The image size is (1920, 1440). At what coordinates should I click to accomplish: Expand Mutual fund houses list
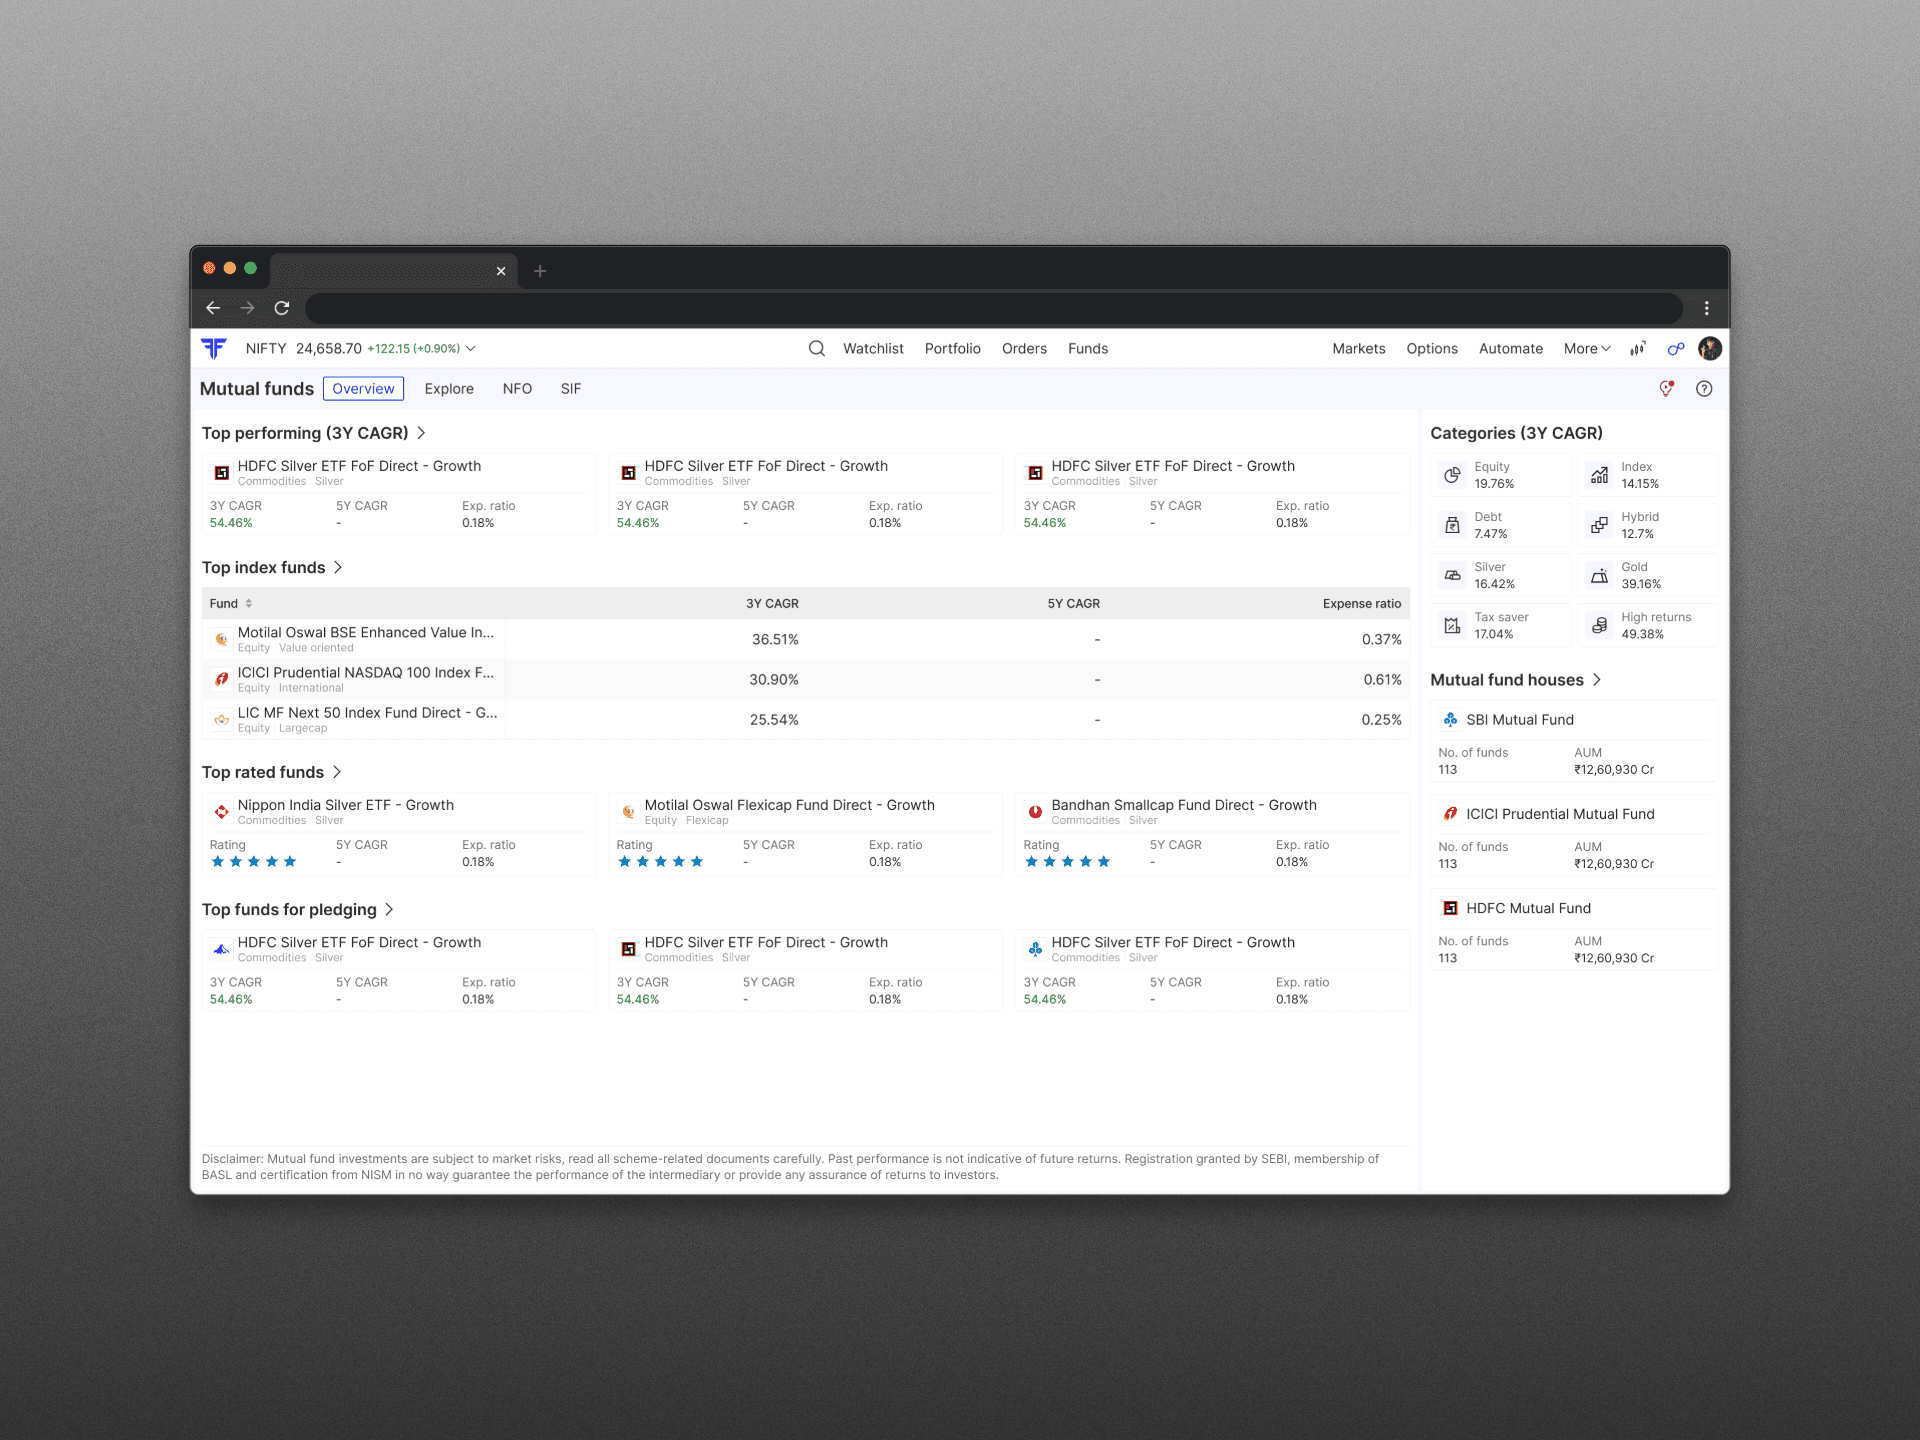[1597, 680]
